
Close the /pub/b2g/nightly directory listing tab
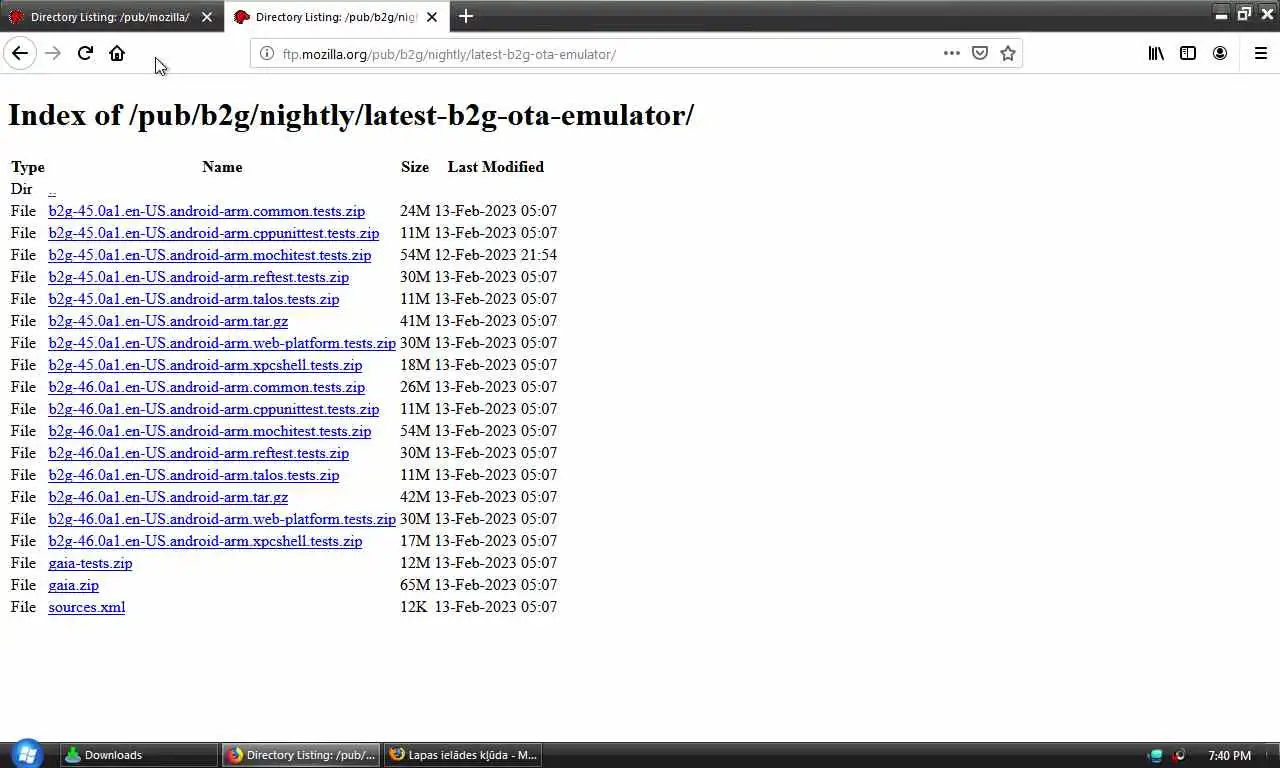432,17
